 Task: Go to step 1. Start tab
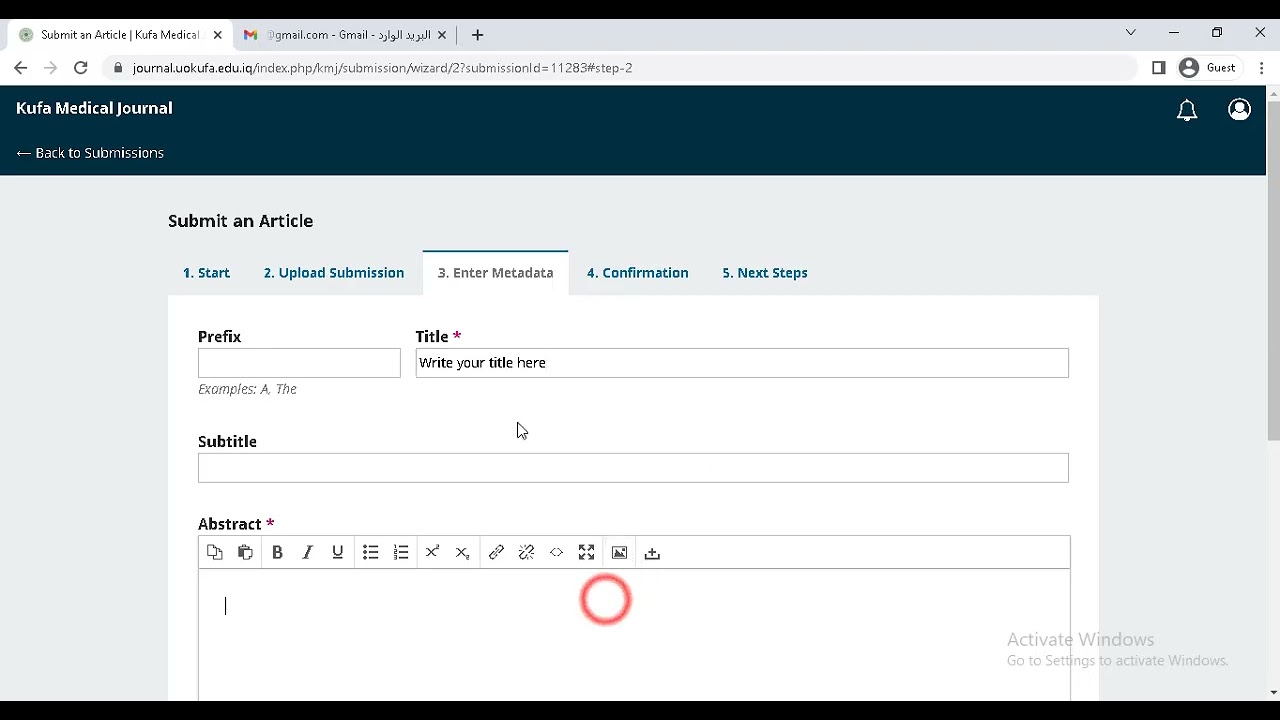(x=206, y=273)
